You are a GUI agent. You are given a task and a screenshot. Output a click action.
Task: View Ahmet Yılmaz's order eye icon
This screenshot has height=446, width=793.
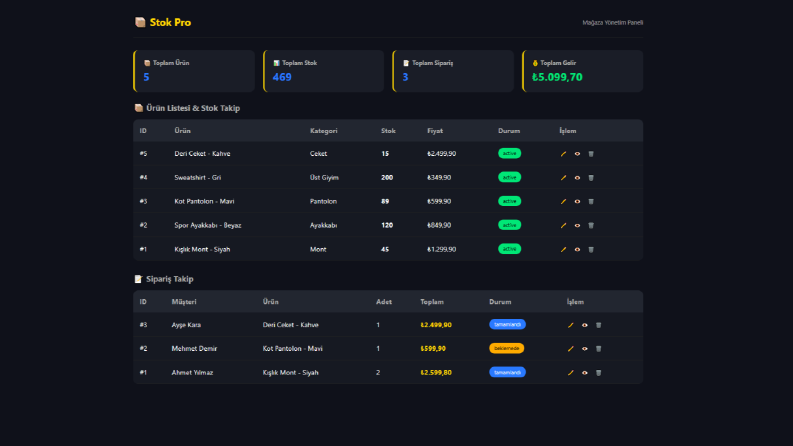585,373
